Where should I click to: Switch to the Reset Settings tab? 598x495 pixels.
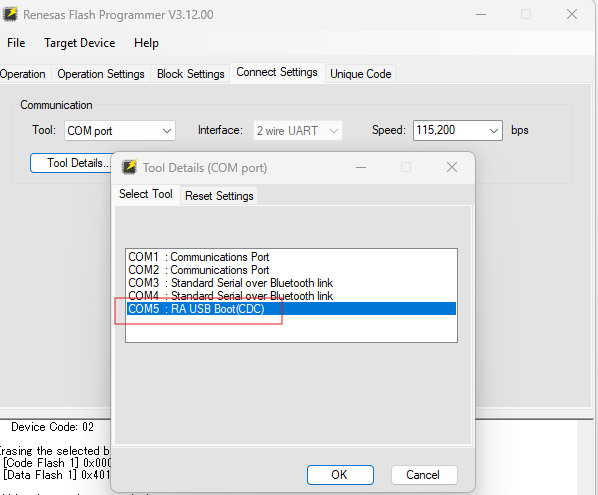coord(219,196)
